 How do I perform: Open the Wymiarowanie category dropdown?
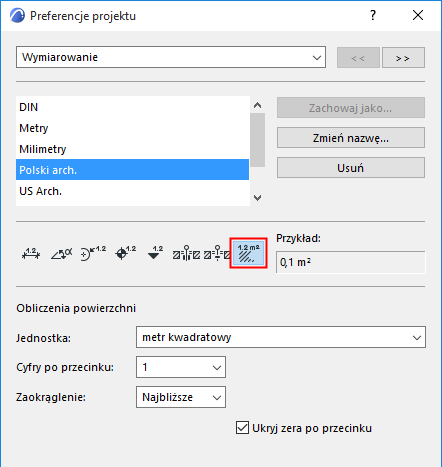tap(171, 57)
